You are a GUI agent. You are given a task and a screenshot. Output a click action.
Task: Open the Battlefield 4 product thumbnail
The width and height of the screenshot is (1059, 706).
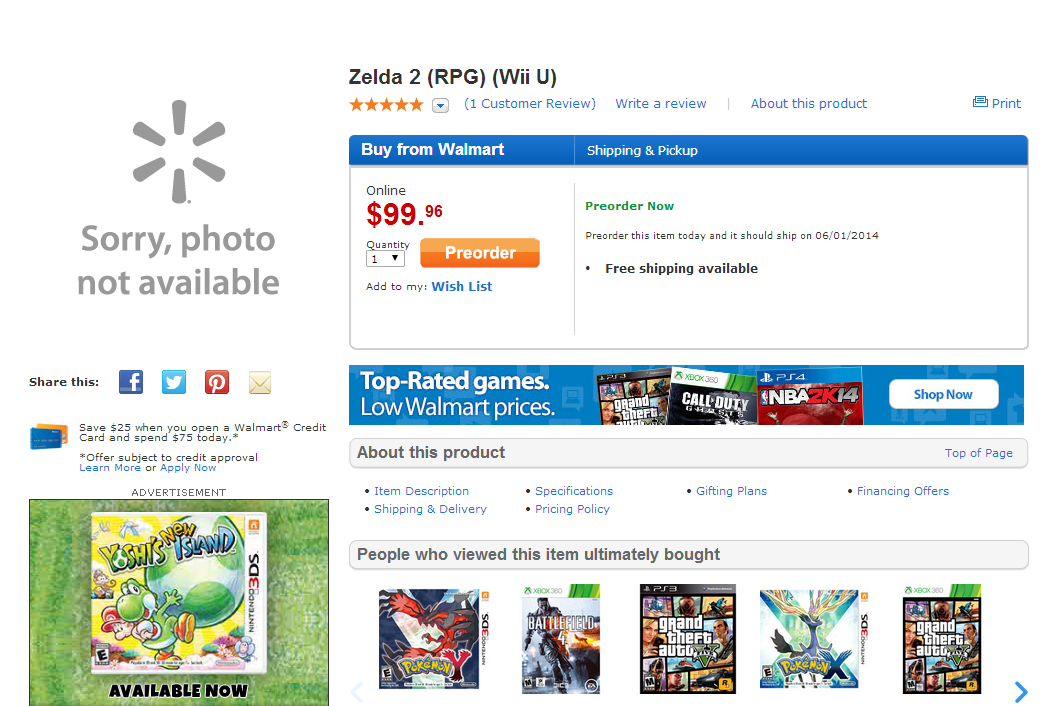pyautogui.click(x=561, y=639)
